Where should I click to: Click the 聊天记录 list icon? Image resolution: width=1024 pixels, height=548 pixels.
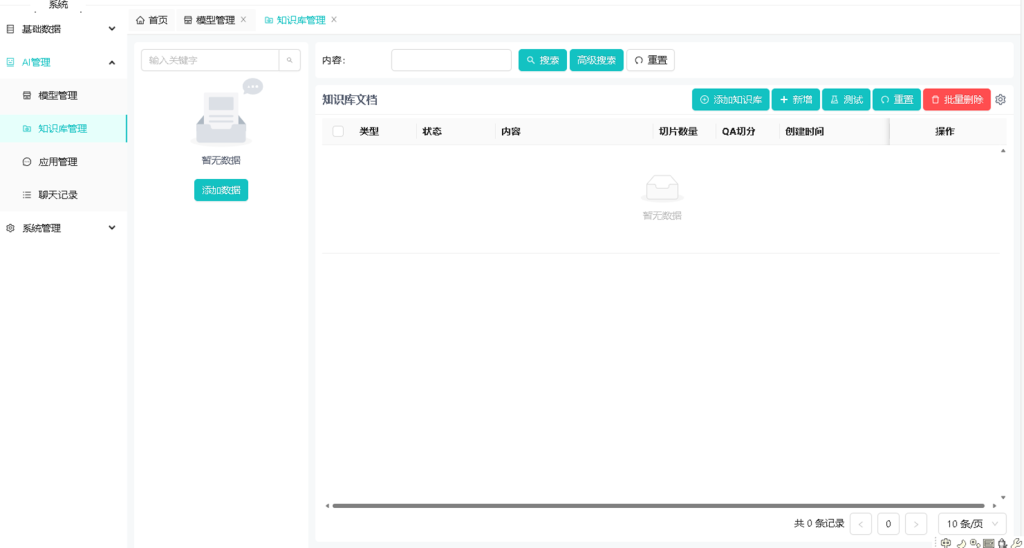pyautogui.click(x=27, y=195)
